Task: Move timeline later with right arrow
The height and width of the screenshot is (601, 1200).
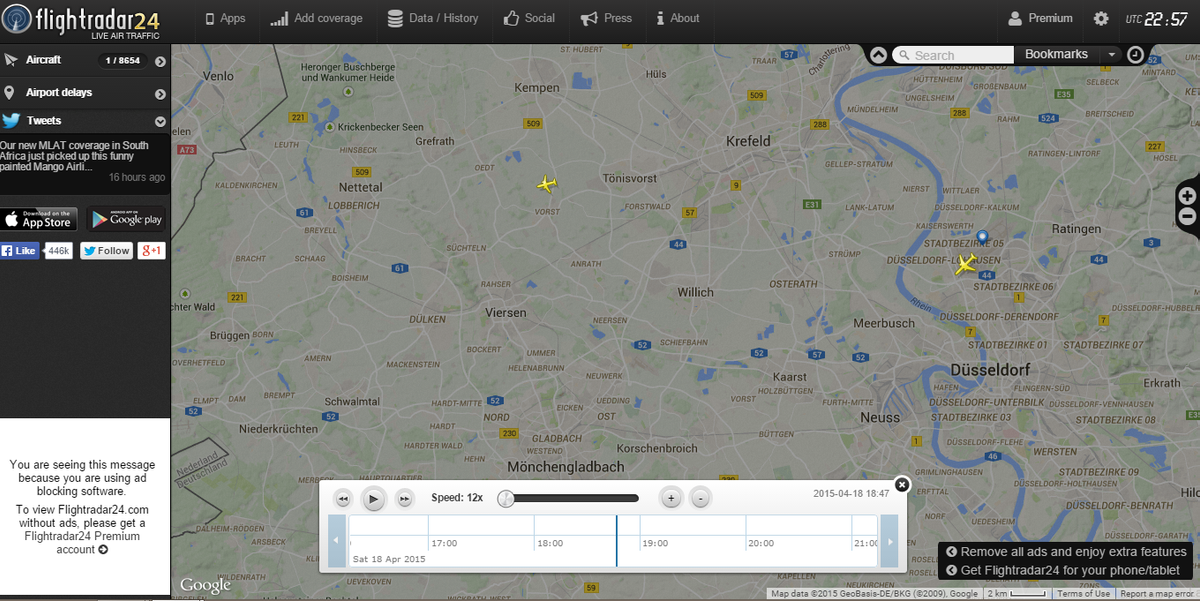Action: click(x=889, y=541)
